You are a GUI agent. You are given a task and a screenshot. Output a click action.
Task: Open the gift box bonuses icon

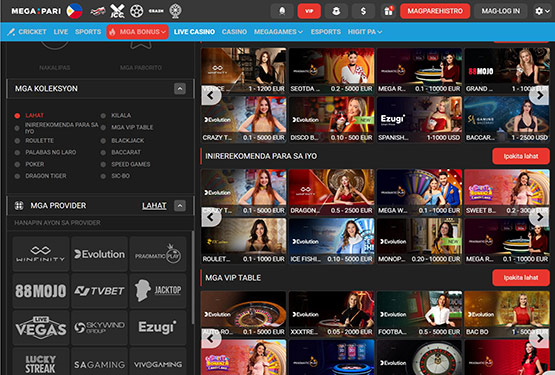click(x=388, y=11)
